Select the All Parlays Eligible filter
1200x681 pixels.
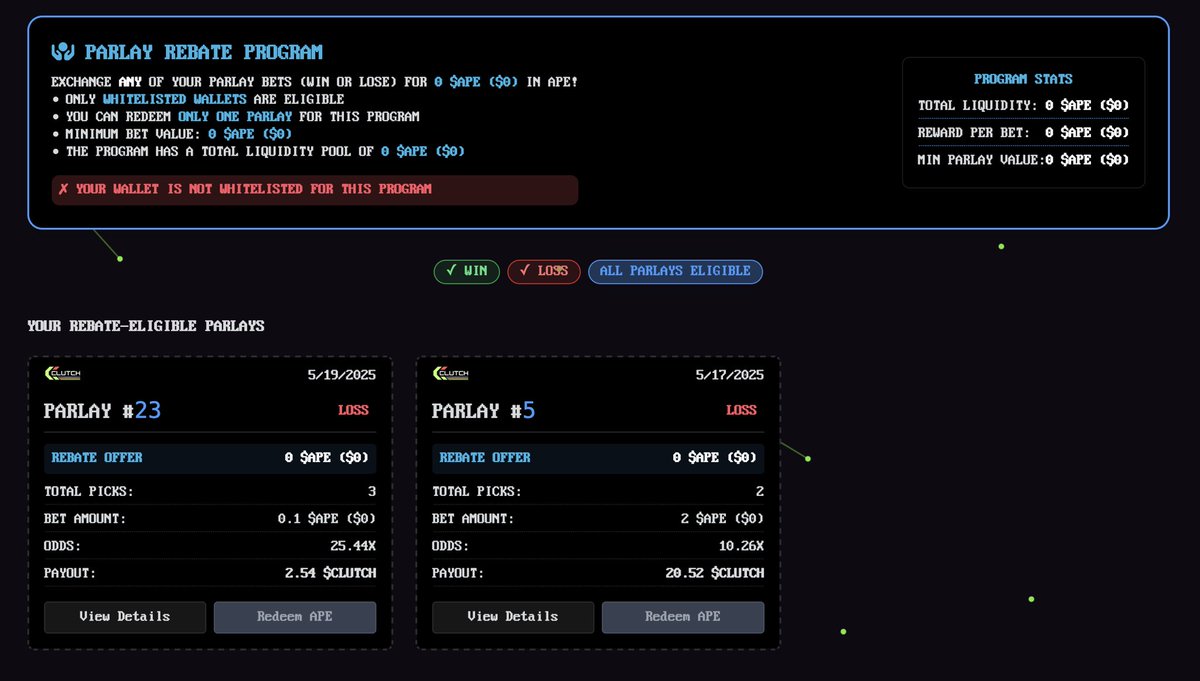coord(675,271)
